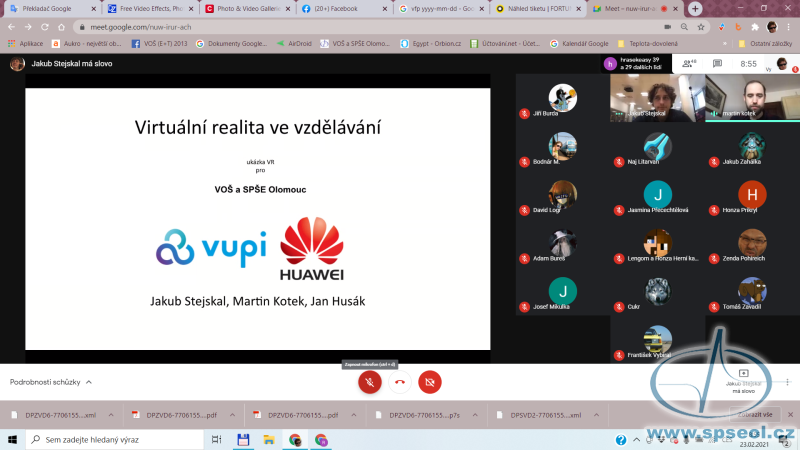Turn on camera with the red camera button
The image size is (800, 450).
(430, 382)
